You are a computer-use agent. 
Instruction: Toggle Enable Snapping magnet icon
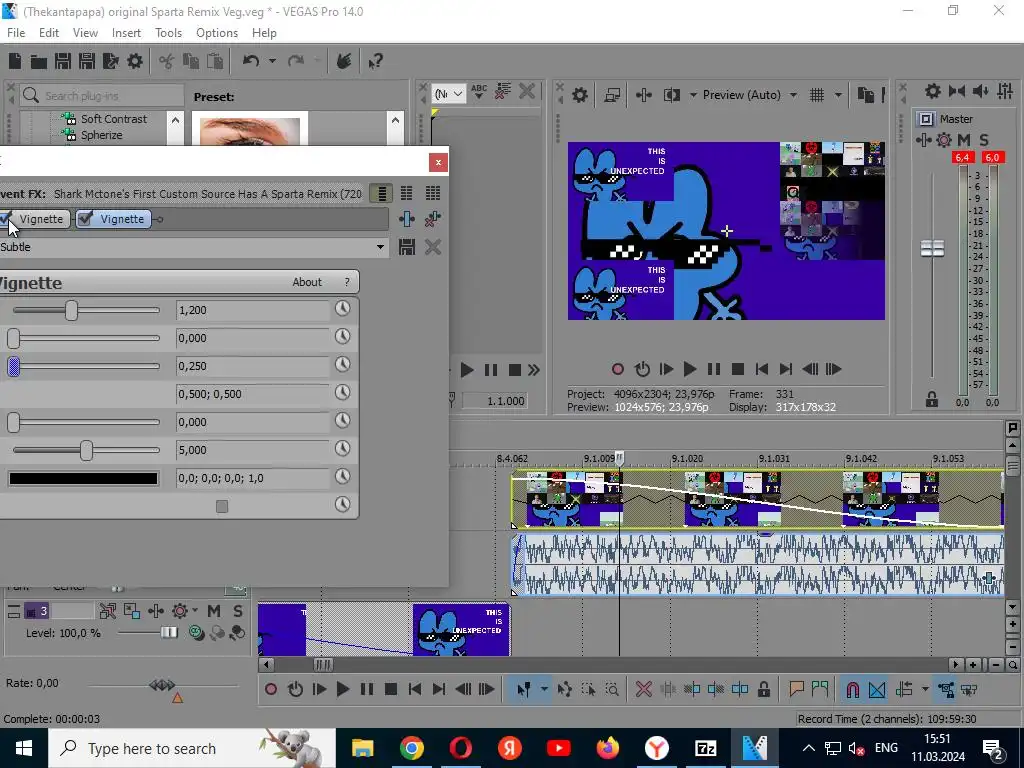[x=852, y=690]
